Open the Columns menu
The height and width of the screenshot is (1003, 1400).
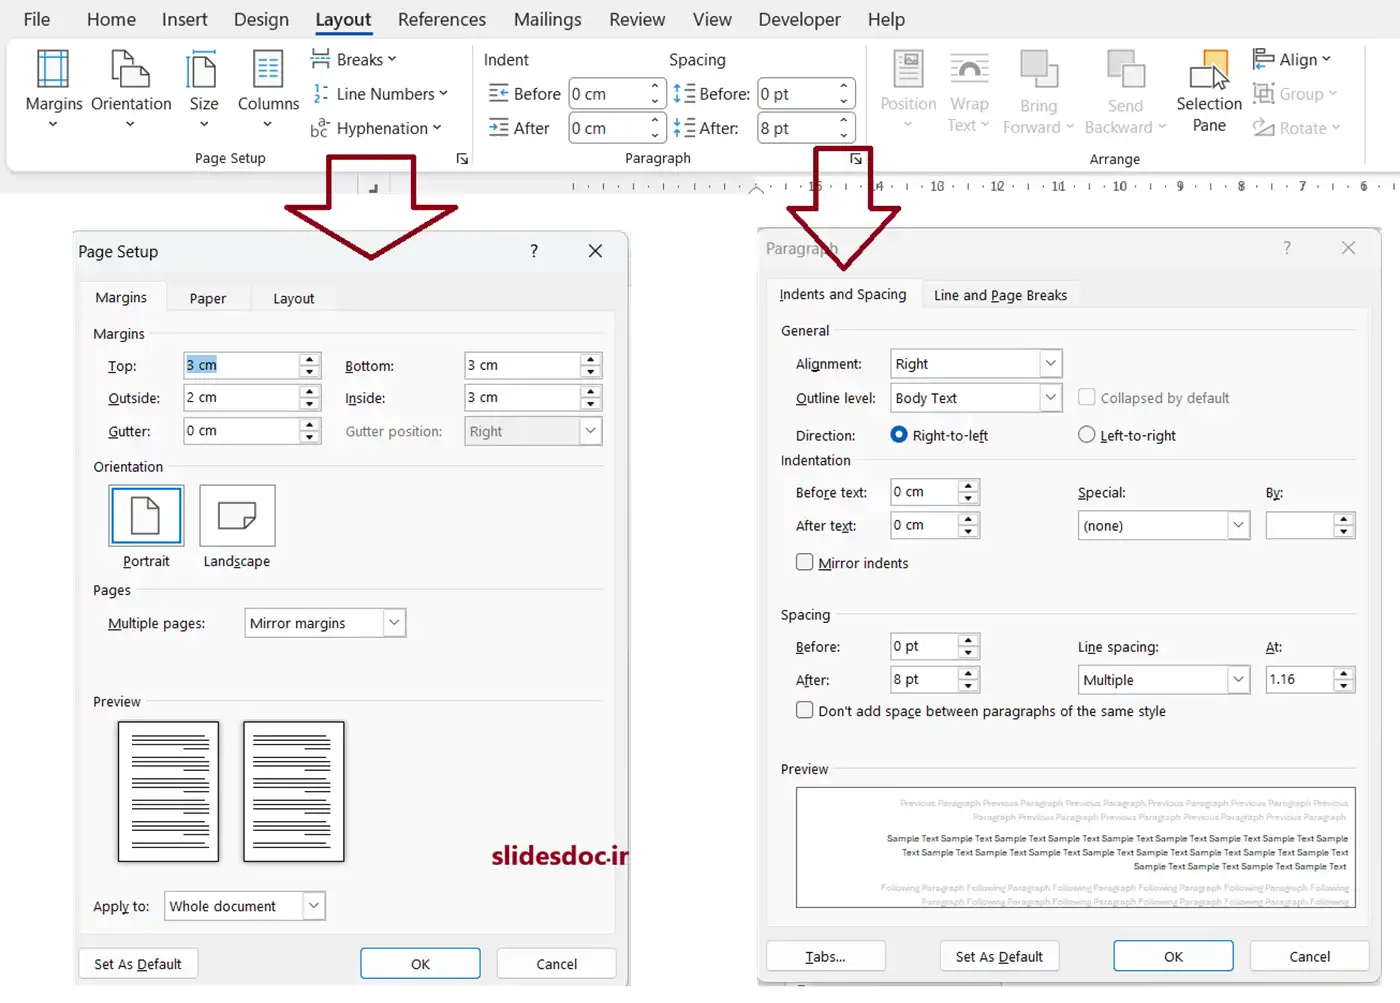(268, 88)
